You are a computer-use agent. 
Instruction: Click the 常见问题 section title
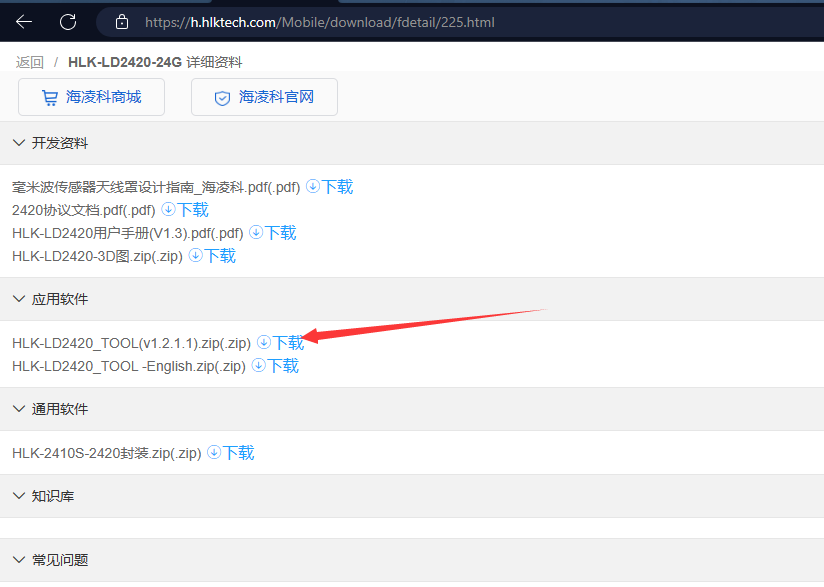click(60, 560)
